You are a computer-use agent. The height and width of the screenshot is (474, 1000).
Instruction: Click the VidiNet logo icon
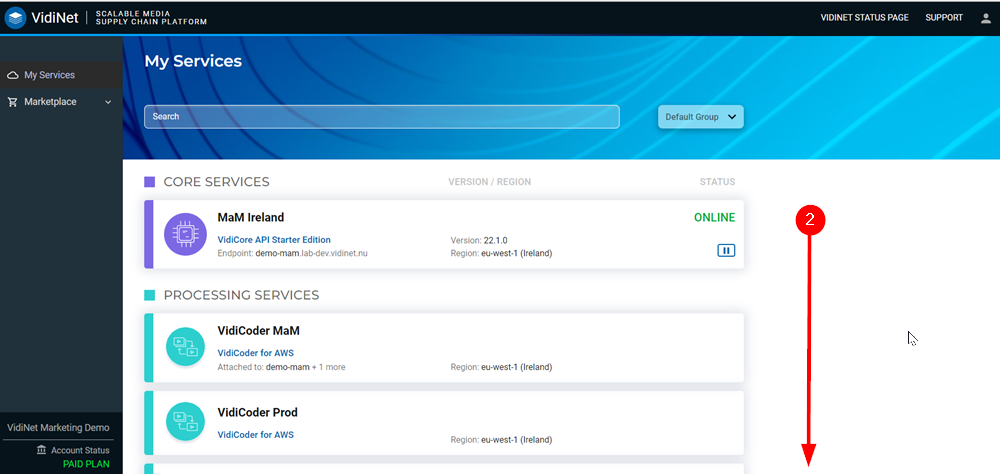[x=16, y=18]
